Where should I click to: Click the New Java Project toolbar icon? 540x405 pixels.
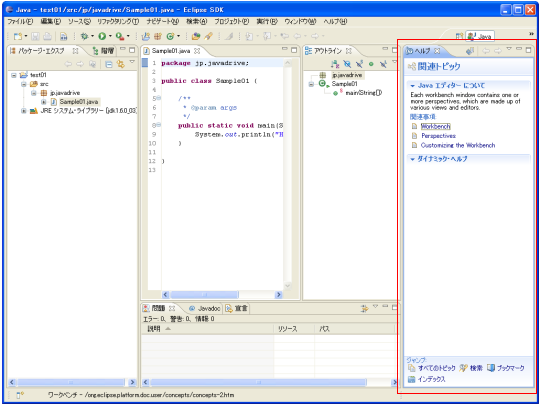(146, 36)
